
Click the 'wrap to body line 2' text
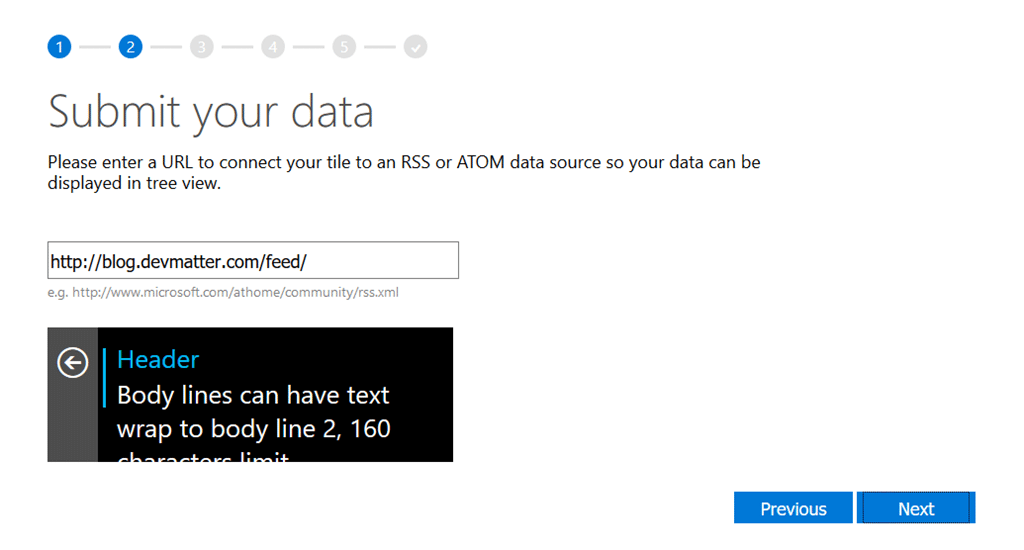pos(253,429)
